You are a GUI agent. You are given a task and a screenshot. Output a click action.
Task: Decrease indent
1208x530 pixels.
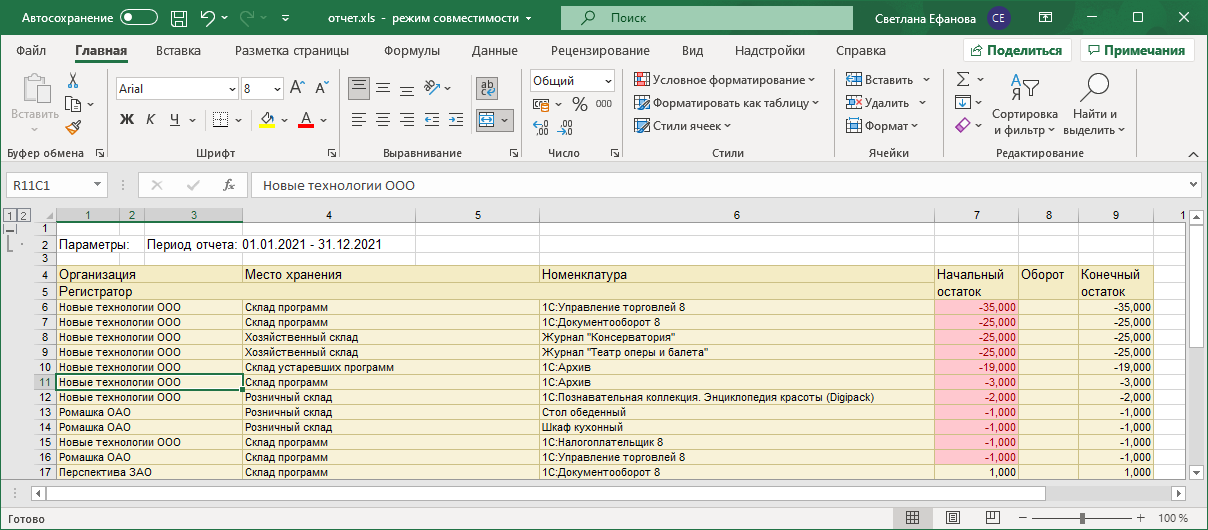coord(434,120)
